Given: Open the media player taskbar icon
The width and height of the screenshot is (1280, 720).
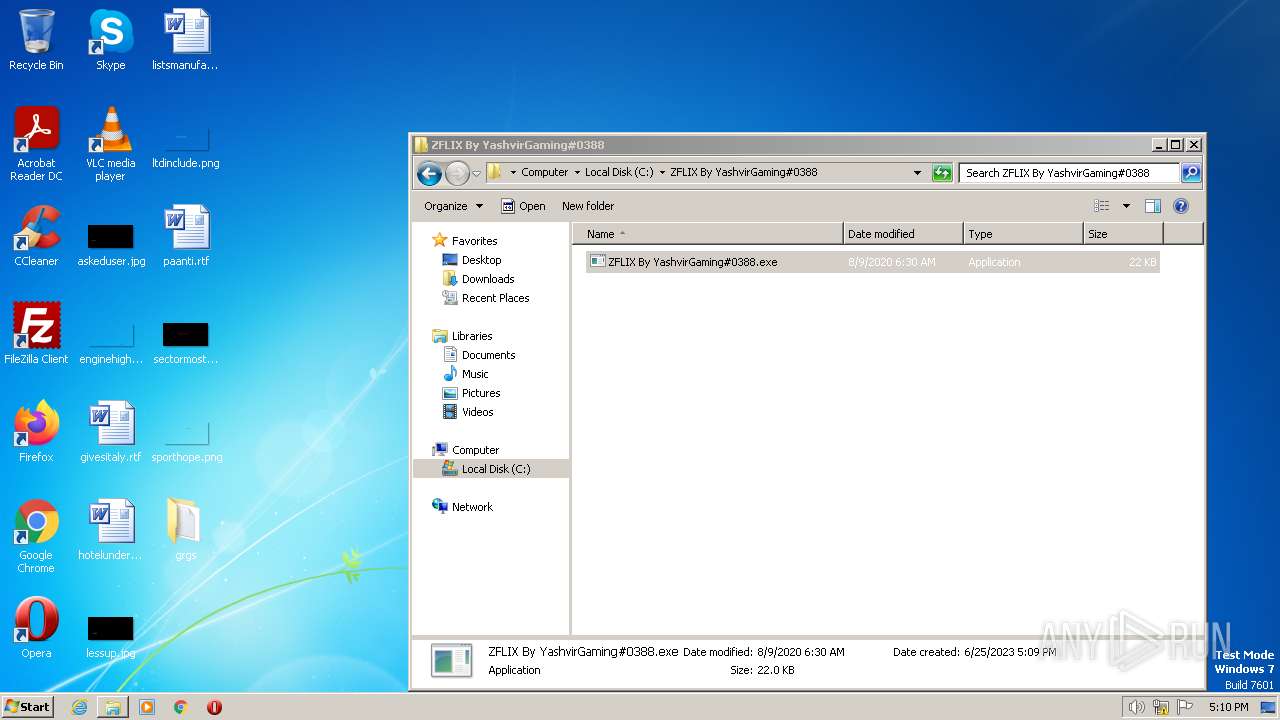Looking at the screenshot, I should point(147,707).
